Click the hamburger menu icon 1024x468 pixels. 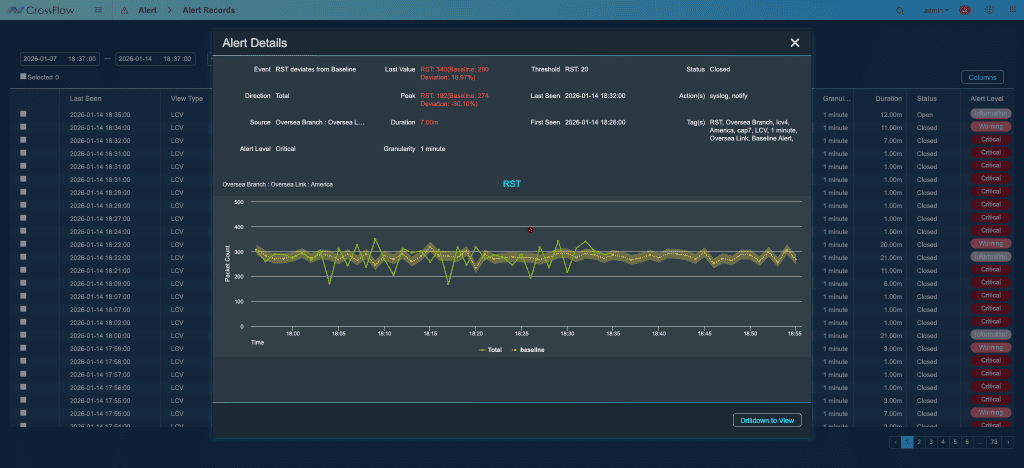98,10
